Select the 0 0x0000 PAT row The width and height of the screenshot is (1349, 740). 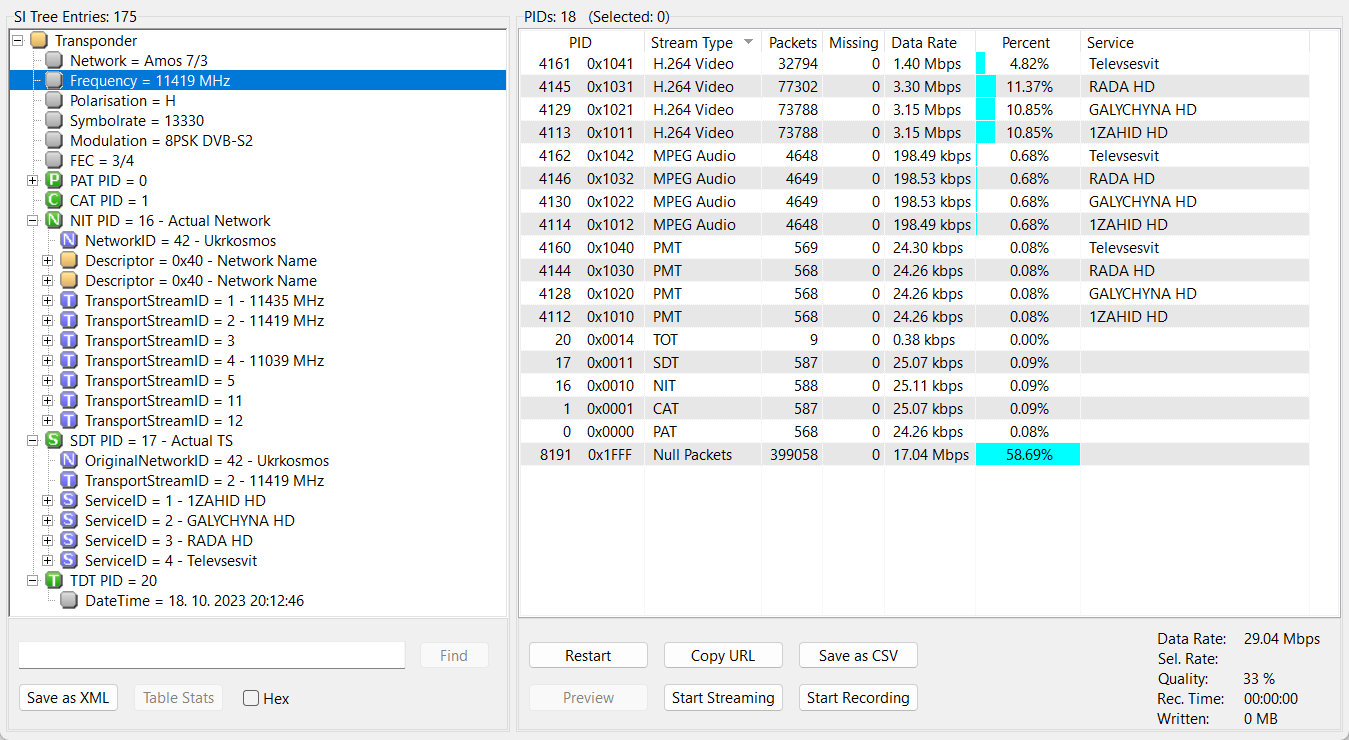point(915,432)
